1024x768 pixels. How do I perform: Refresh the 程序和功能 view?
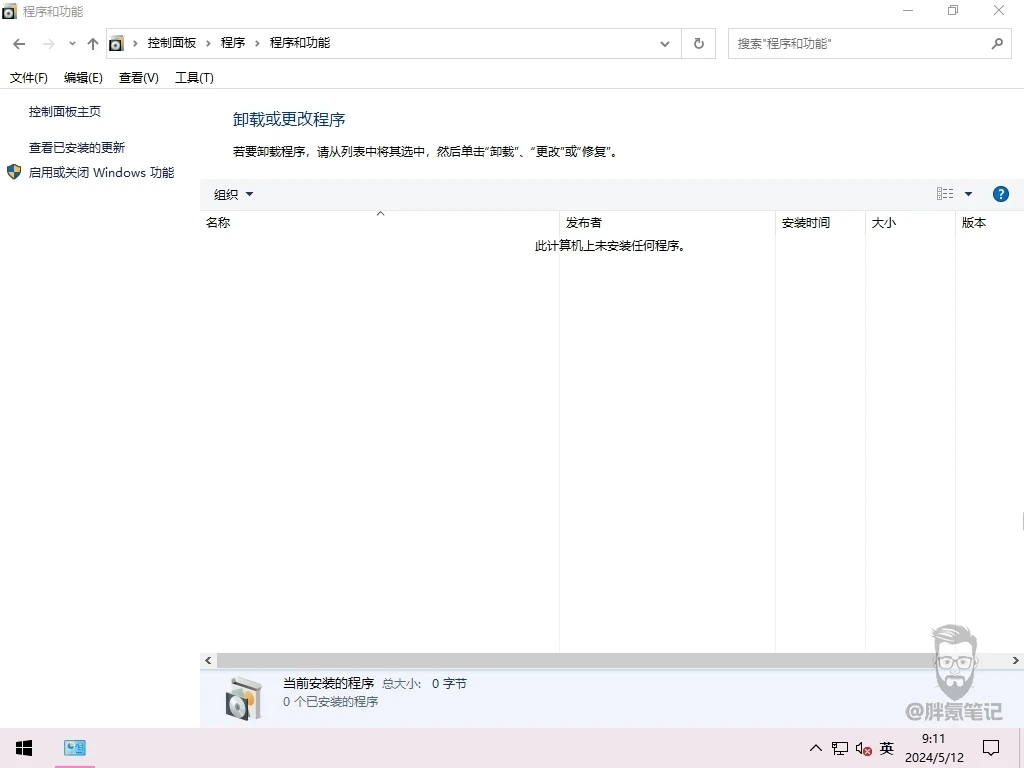[x=699, y=44]
